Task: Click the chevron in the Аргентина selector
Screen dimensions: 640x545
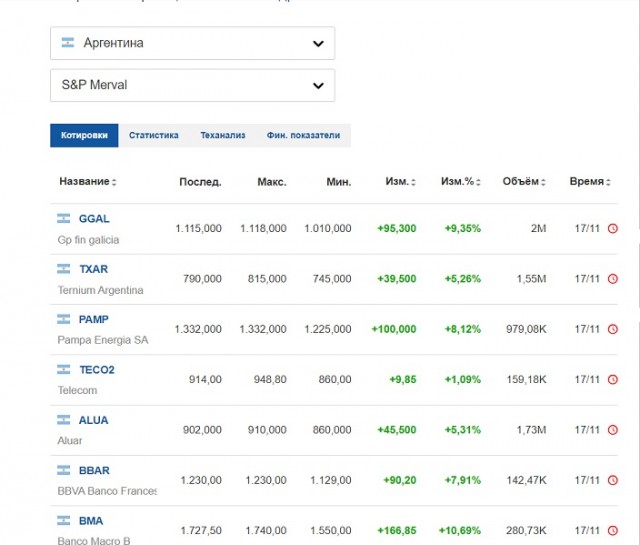Action: (x=318, y=43)
